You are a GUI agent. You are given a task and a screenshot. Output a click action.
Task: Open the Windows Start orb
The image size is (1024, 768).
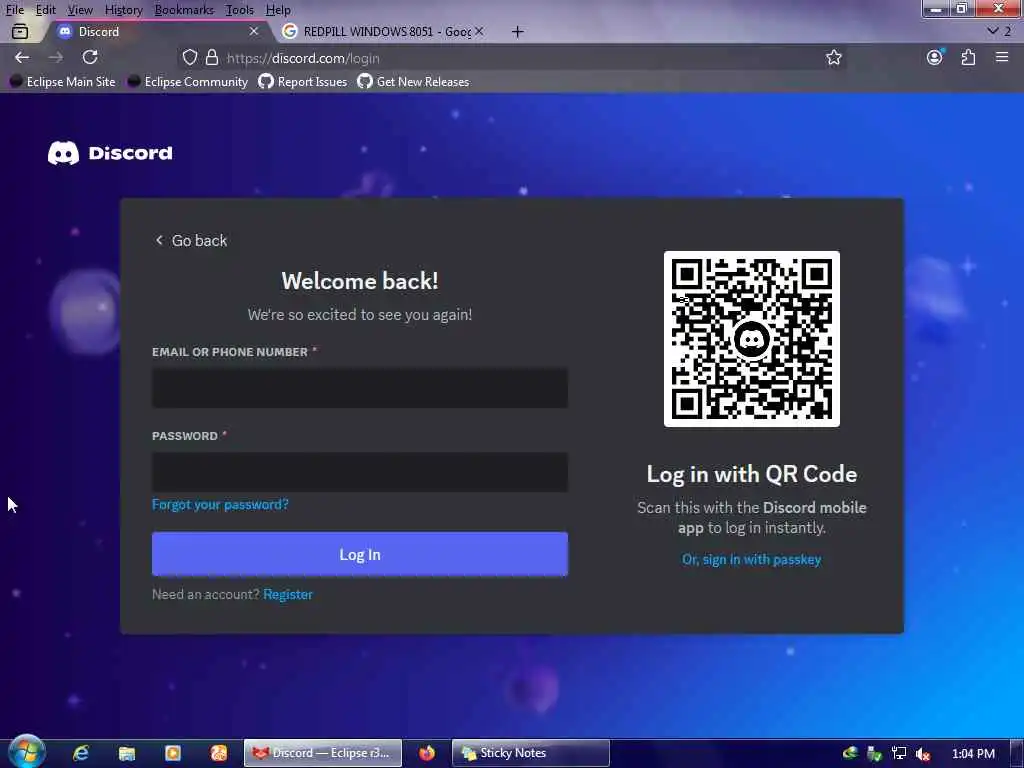tap(27, 752)
